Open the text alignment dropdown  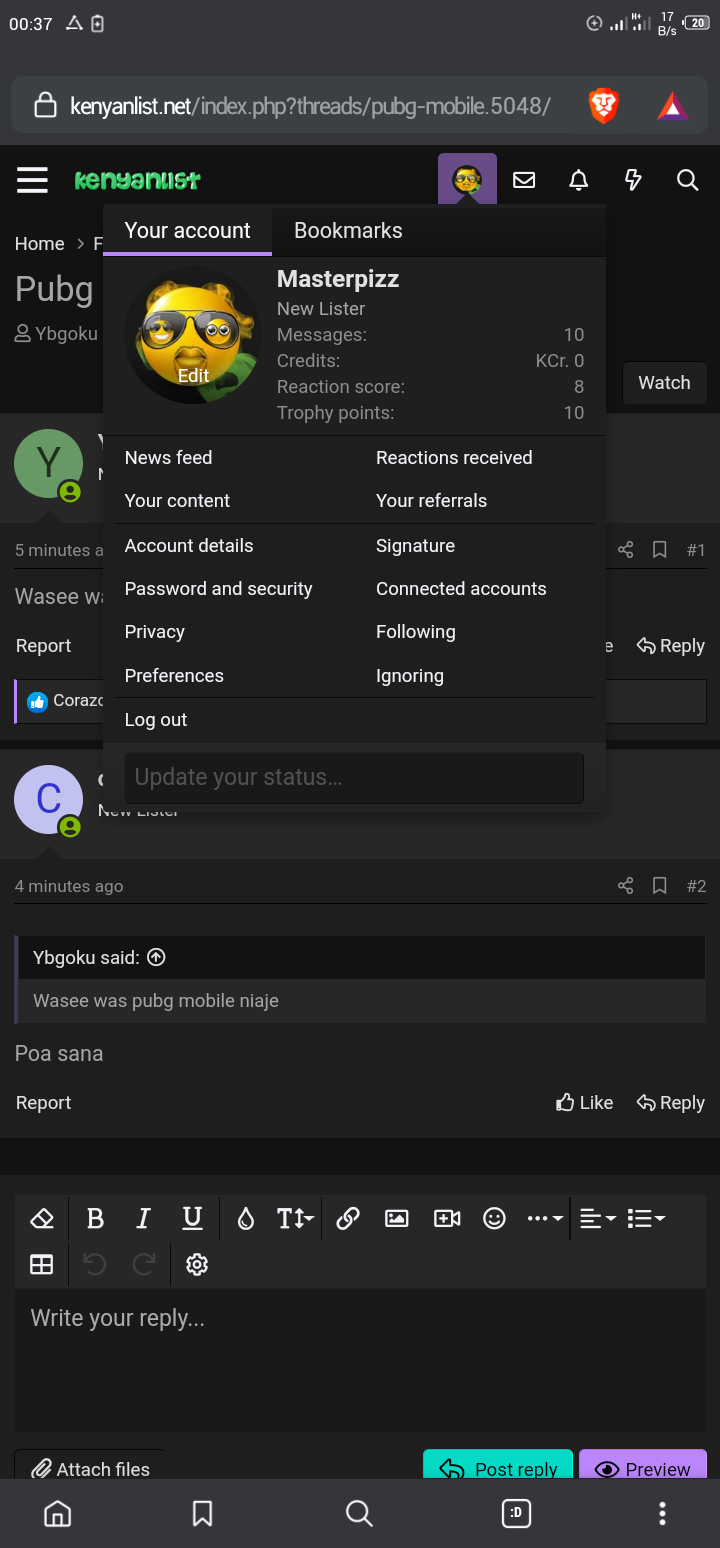[598, 1218]
